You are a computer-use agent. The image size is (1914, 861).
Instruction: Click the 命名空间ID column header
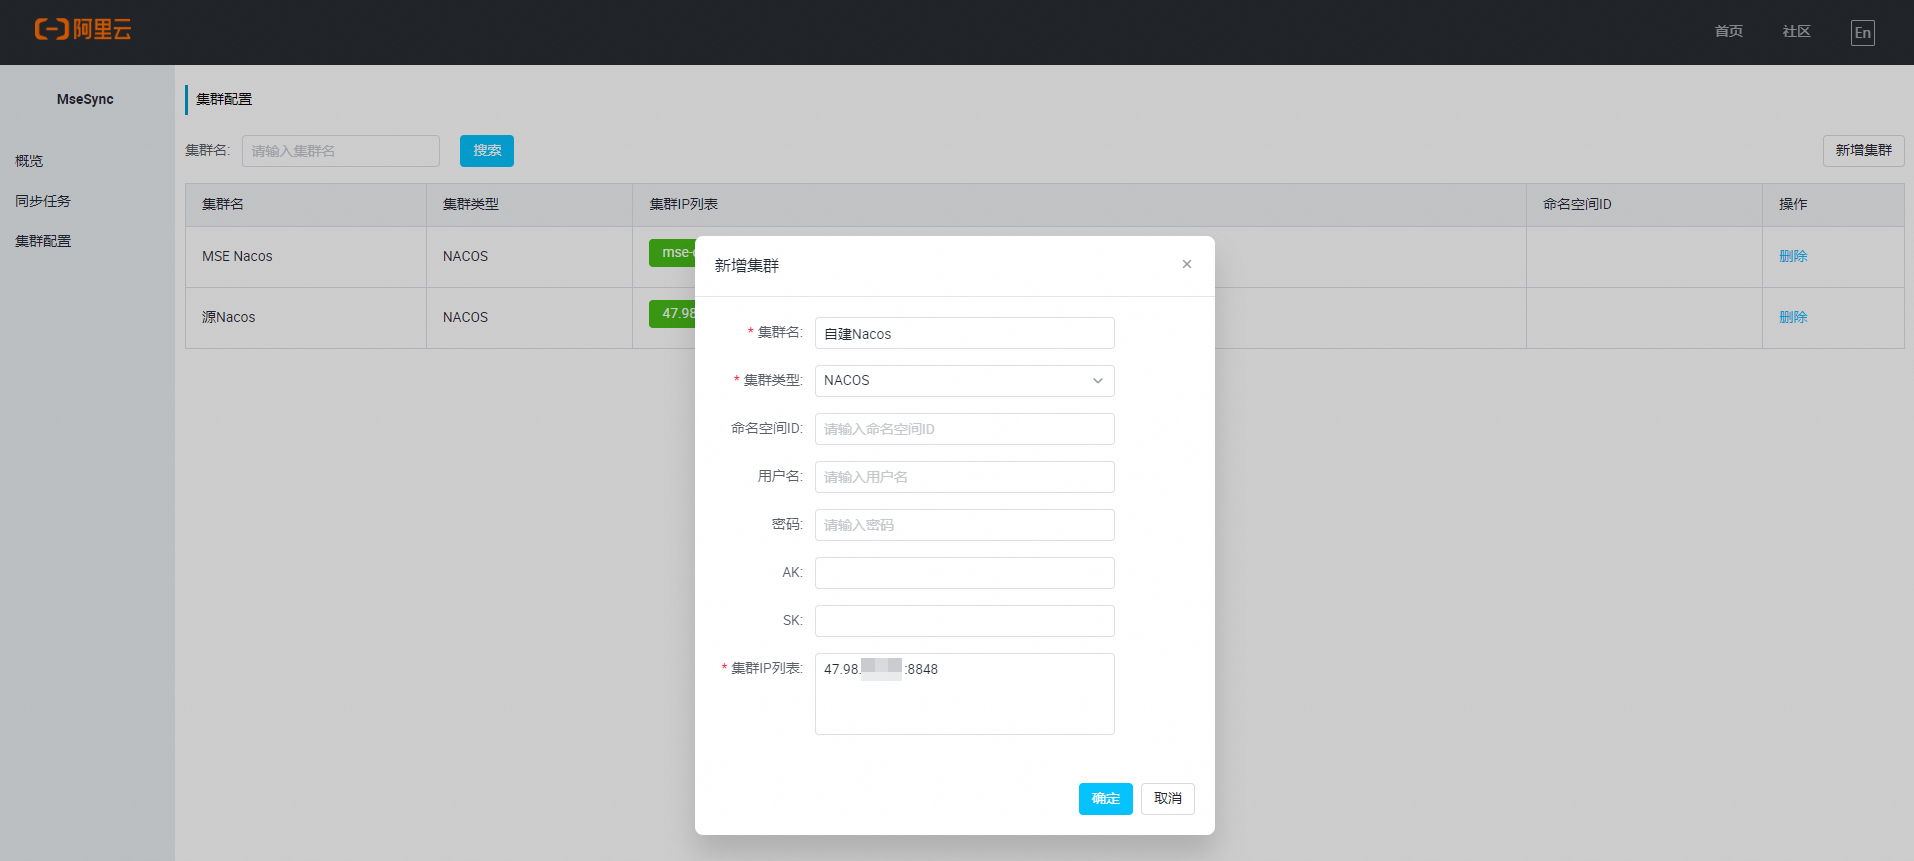[1644, 204]
